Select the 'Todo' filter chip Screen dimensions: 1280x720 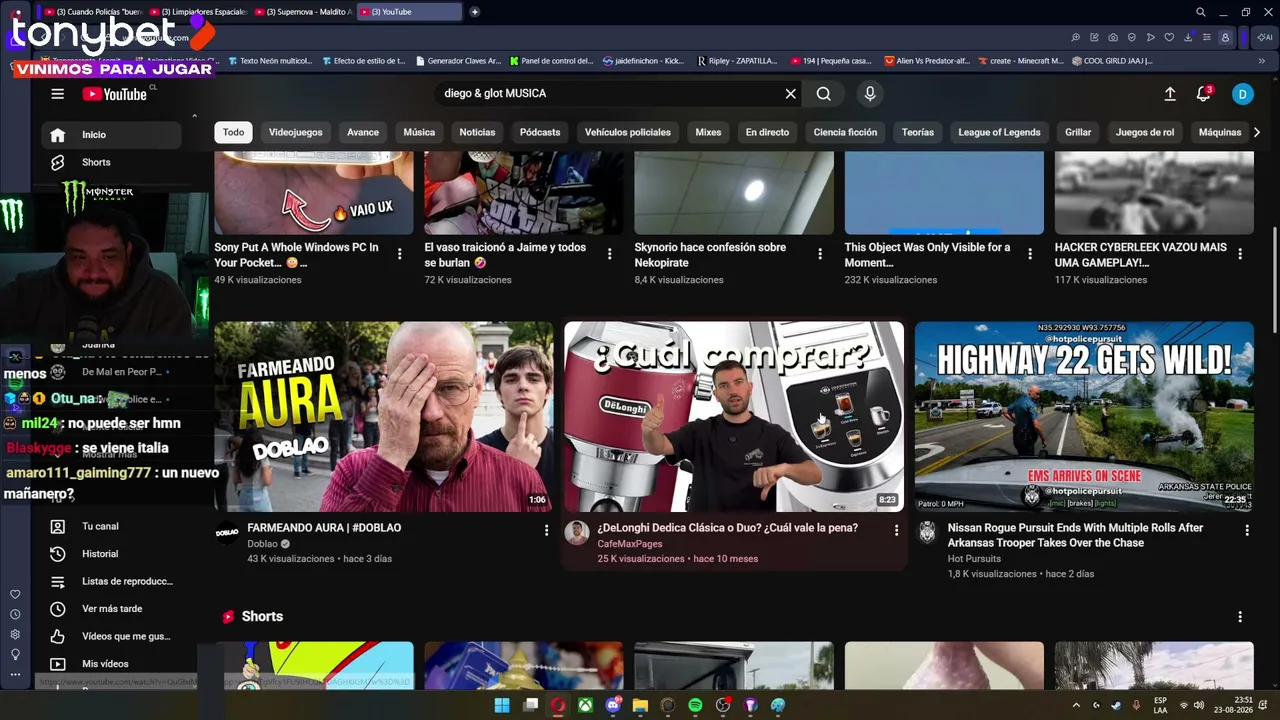[x=233, y=132]
